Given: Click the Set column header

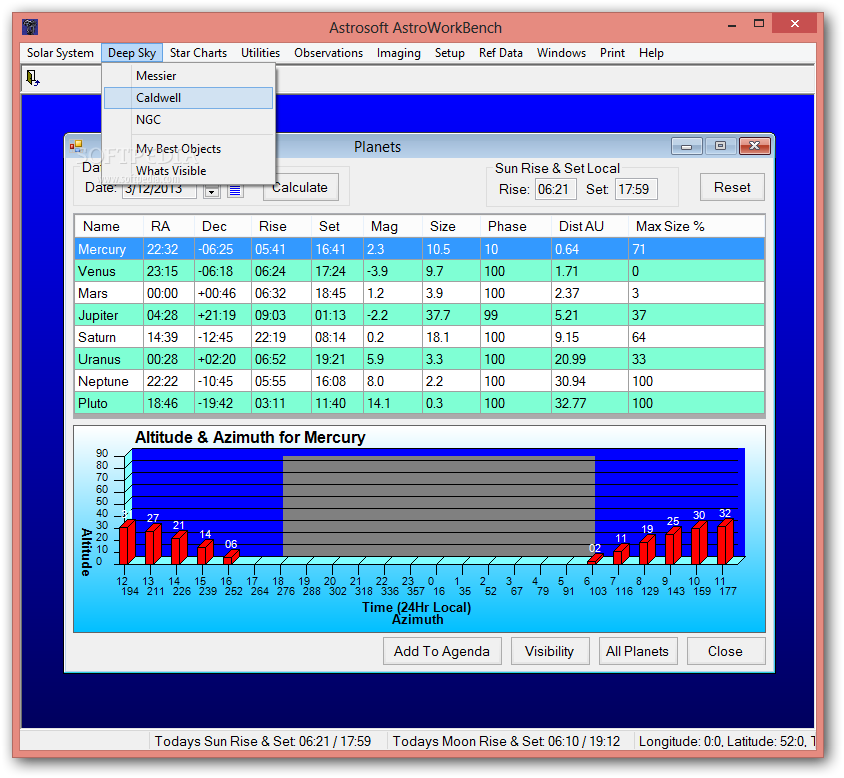Looking at the screenshot, I should pyautogui.click(x=337, y=226).
